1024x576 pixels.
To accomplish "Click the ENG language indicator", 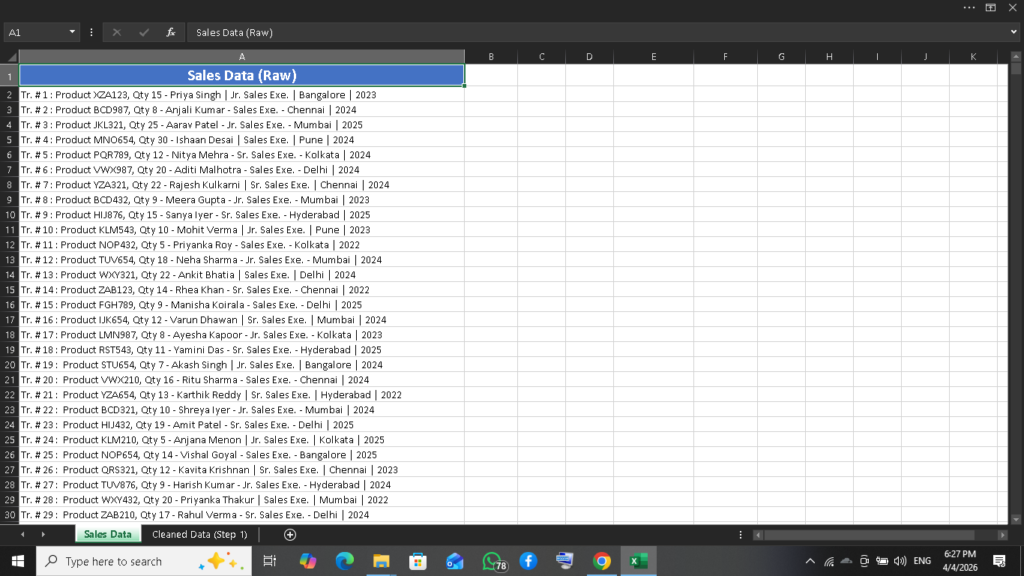I will click(x=922, y=561).
